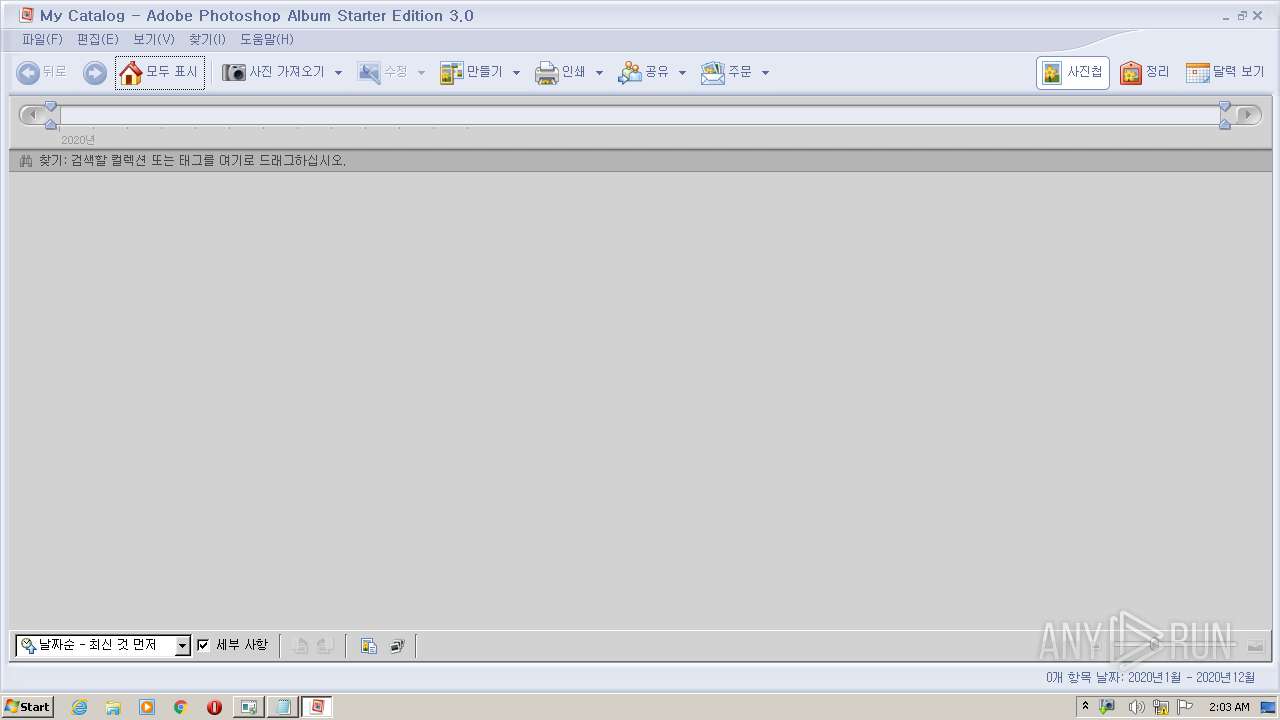Image resolution: width=1280 pixels, height=720 pixels.
Task: Click the rotate right icon
Action: 325,646
